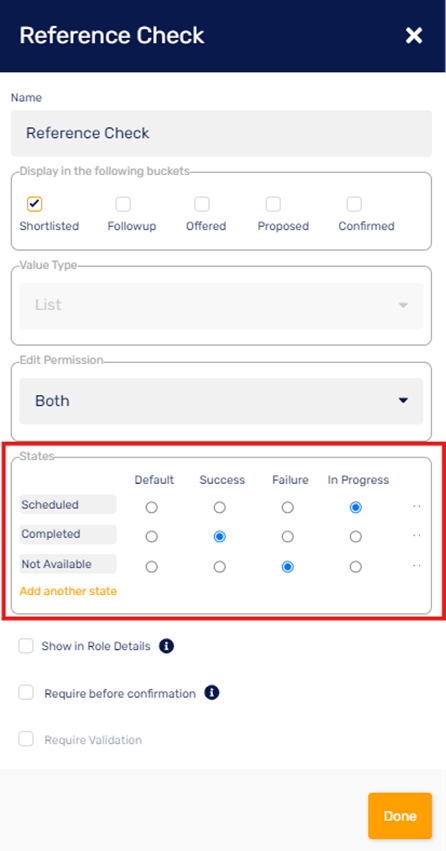446x851 pixels.
Task: Mark Completed state as Failure
Action: click(288, 537)
